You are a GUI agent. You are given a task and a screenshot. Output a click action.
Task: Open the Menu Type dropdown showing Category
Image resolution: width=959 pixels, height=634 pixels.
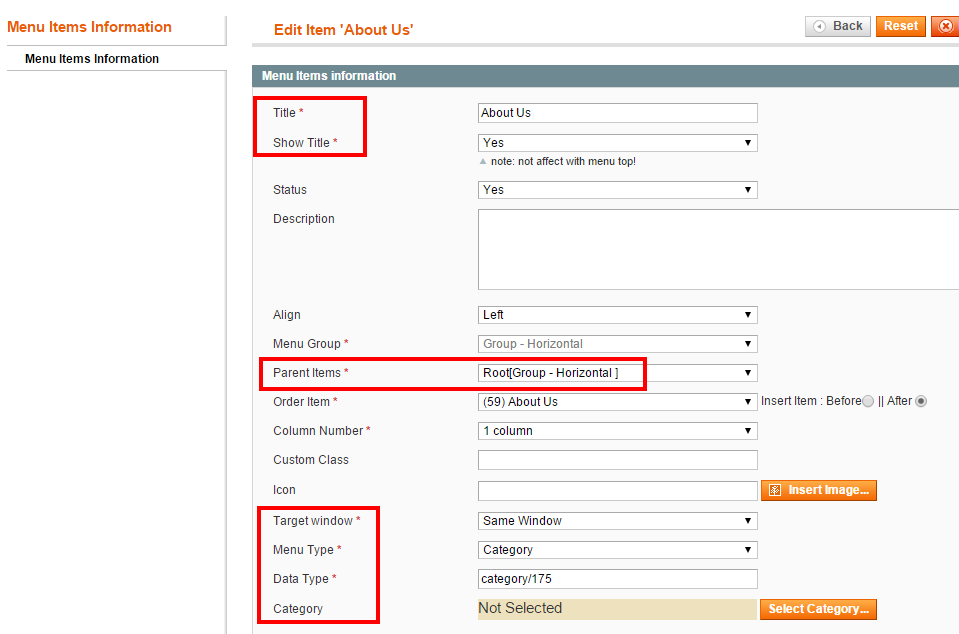point(618,550)
